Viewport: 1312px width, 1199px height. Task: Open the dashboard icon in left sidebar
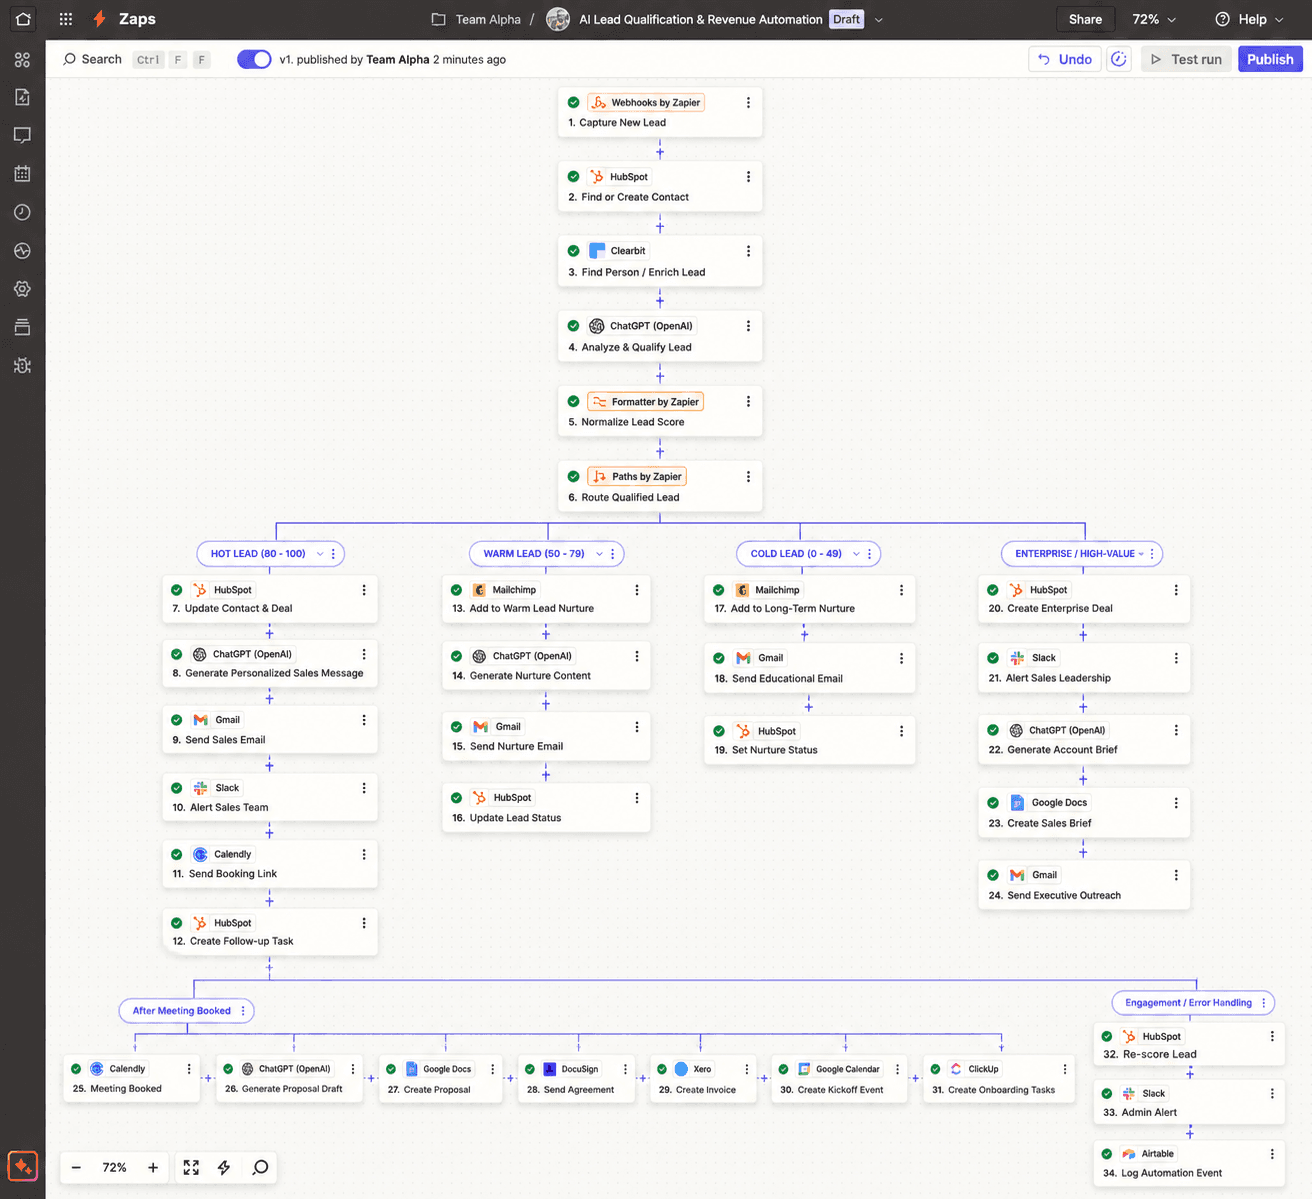(x=22, y=60)
